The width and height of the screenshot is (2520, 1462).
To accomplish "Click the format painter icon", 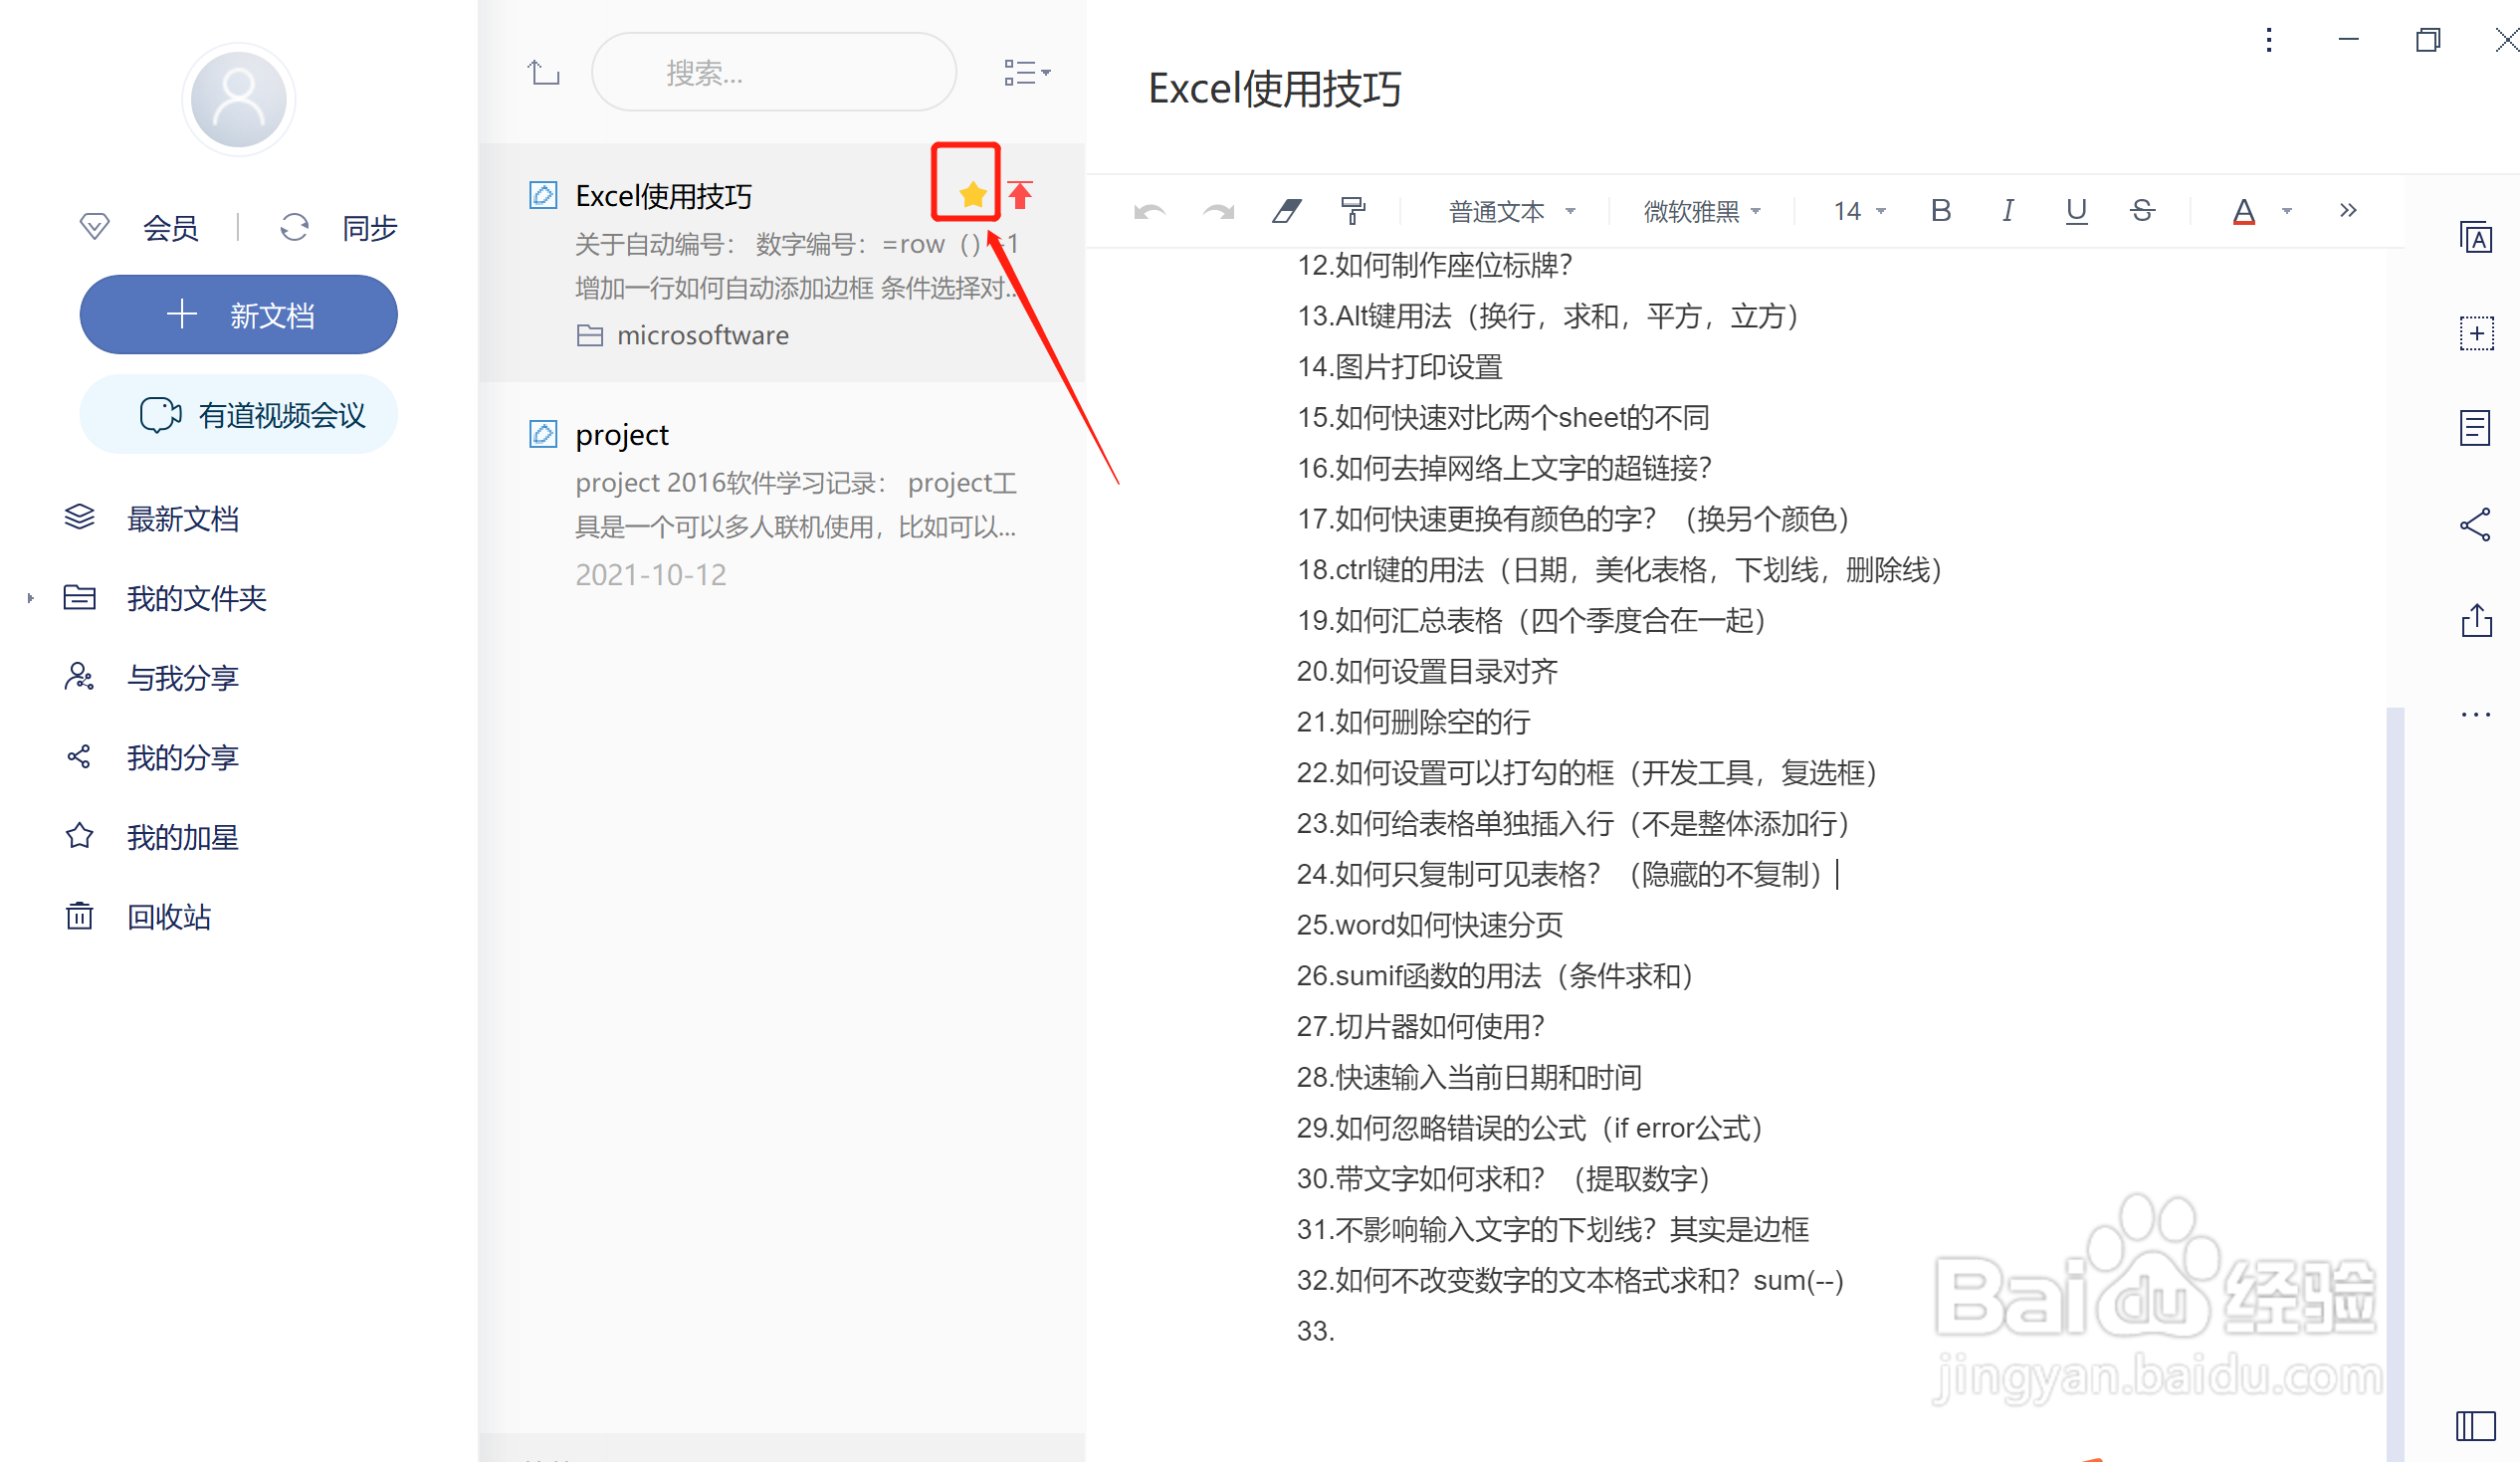I will pos(1352,211).
